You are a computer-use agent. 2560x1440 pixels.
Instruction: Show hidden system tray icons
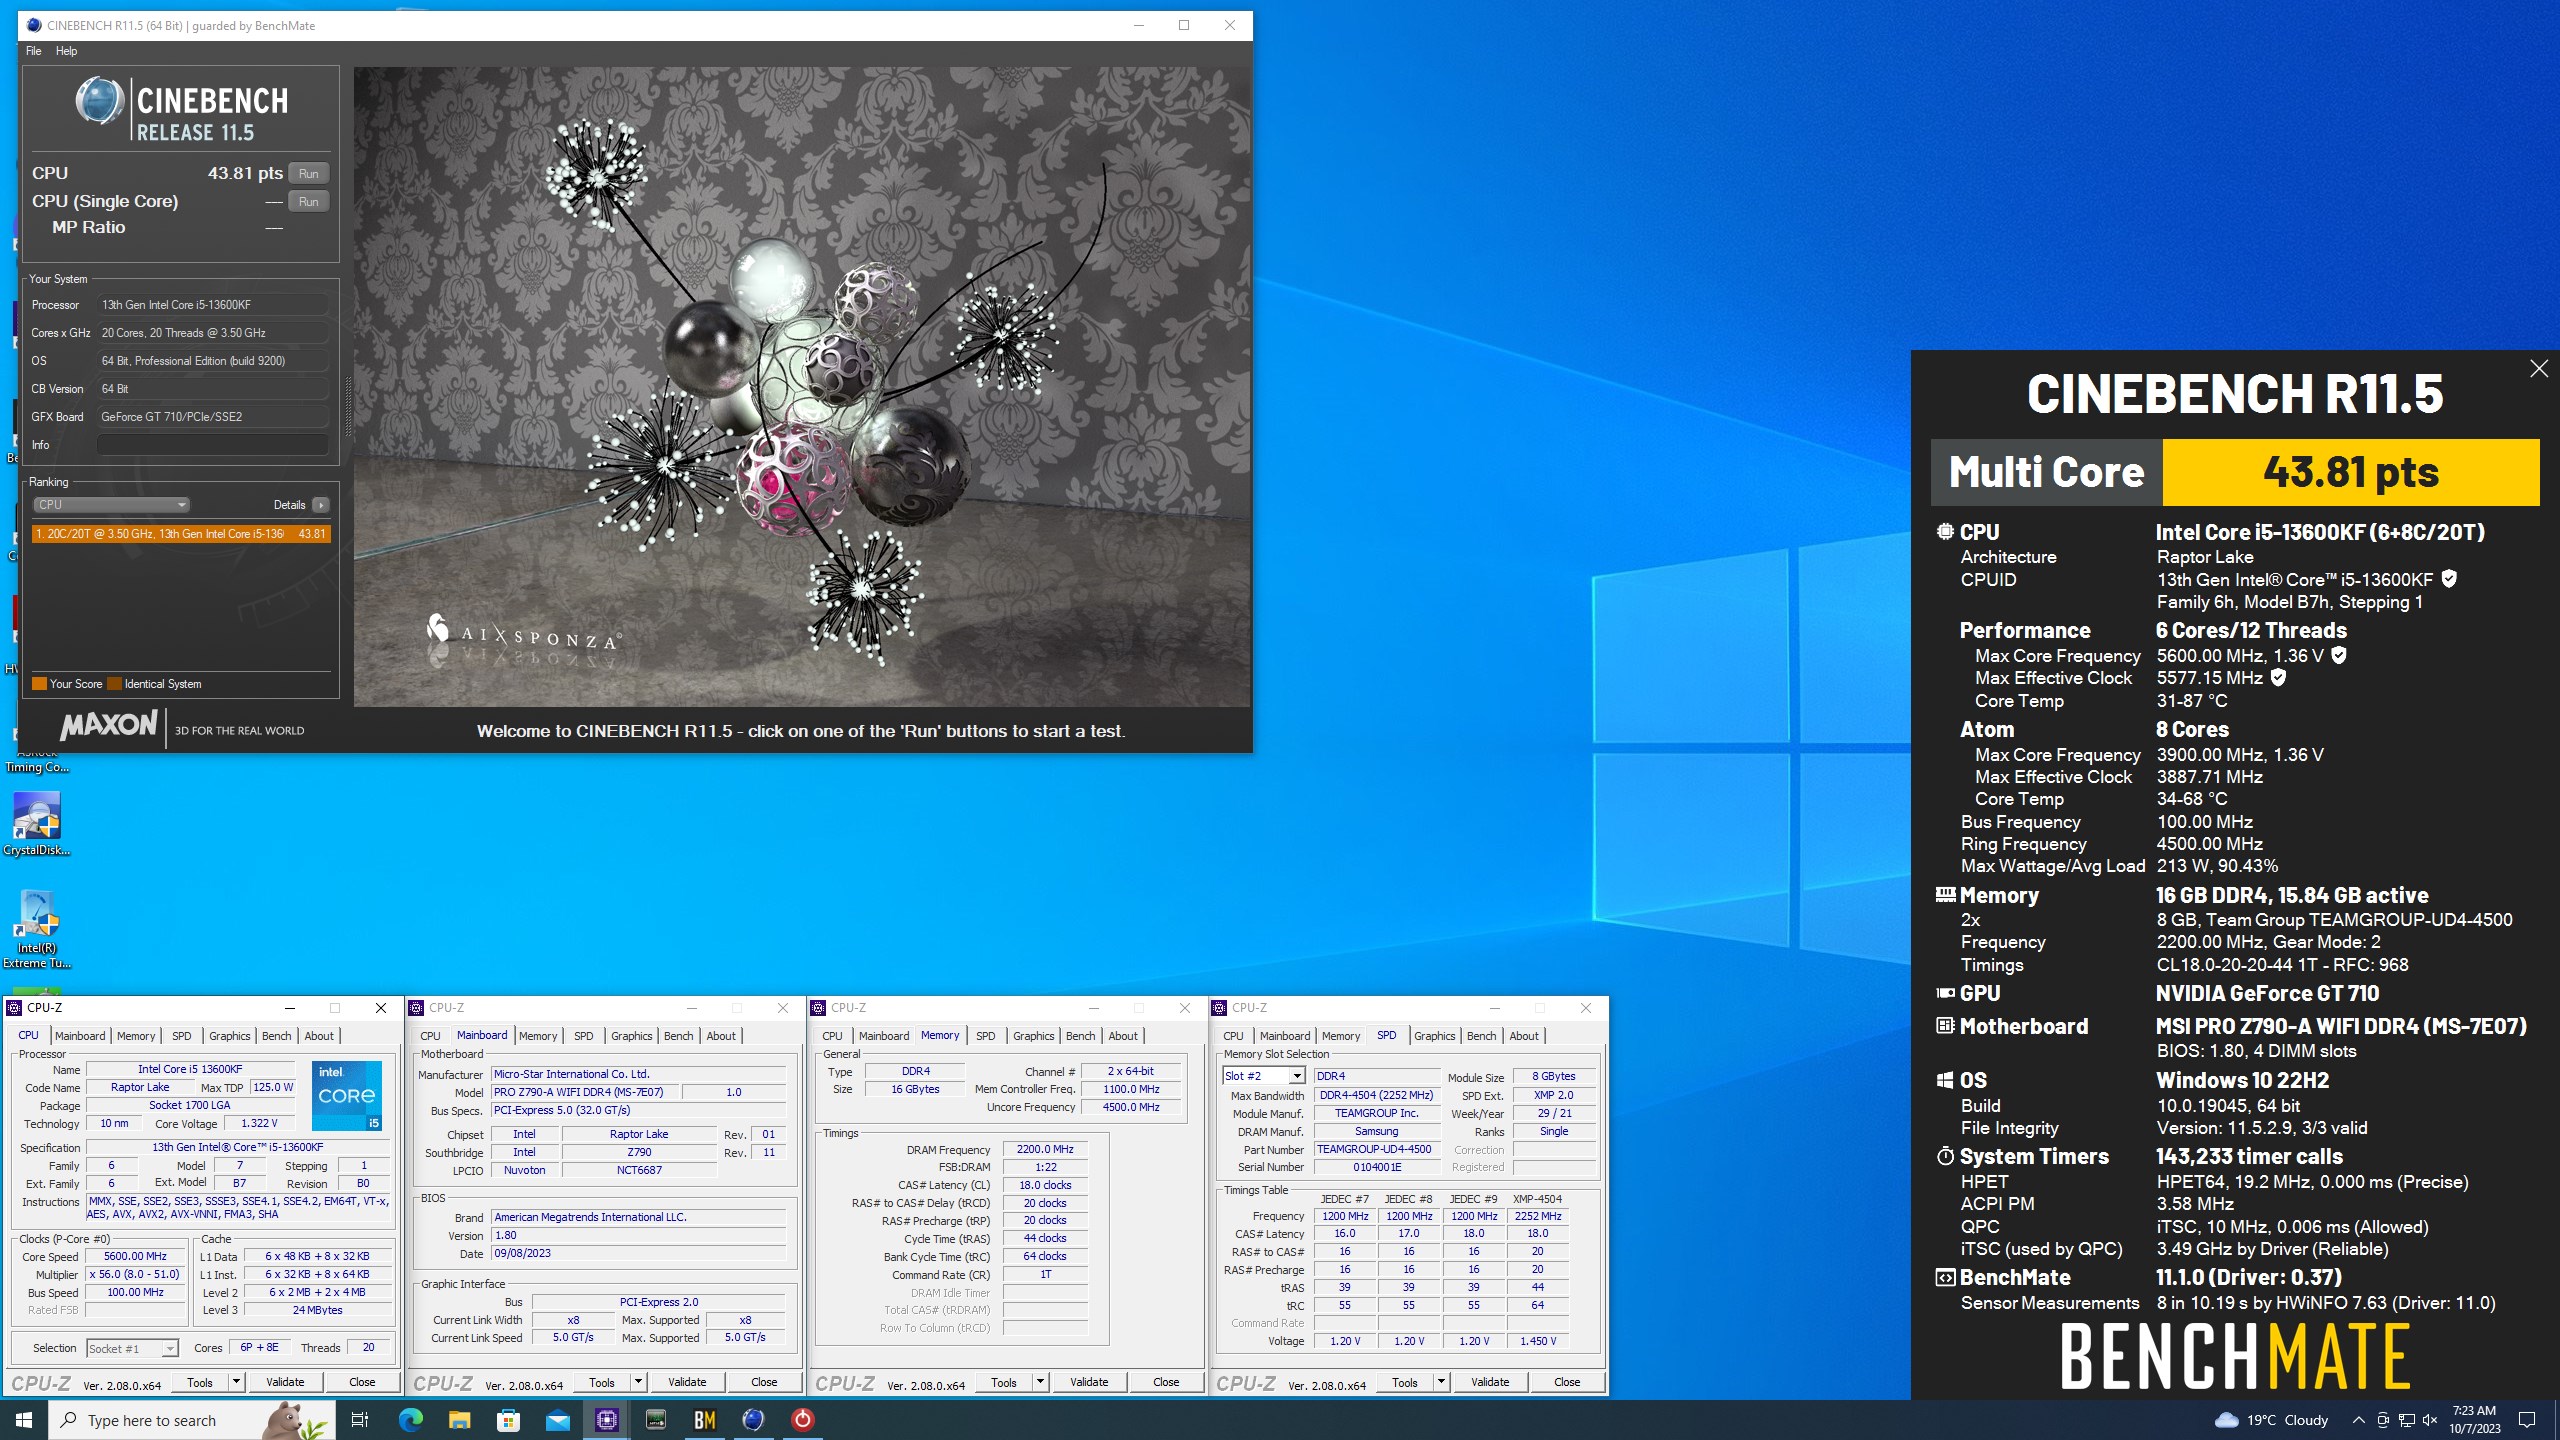[x=2358, y=1420]
